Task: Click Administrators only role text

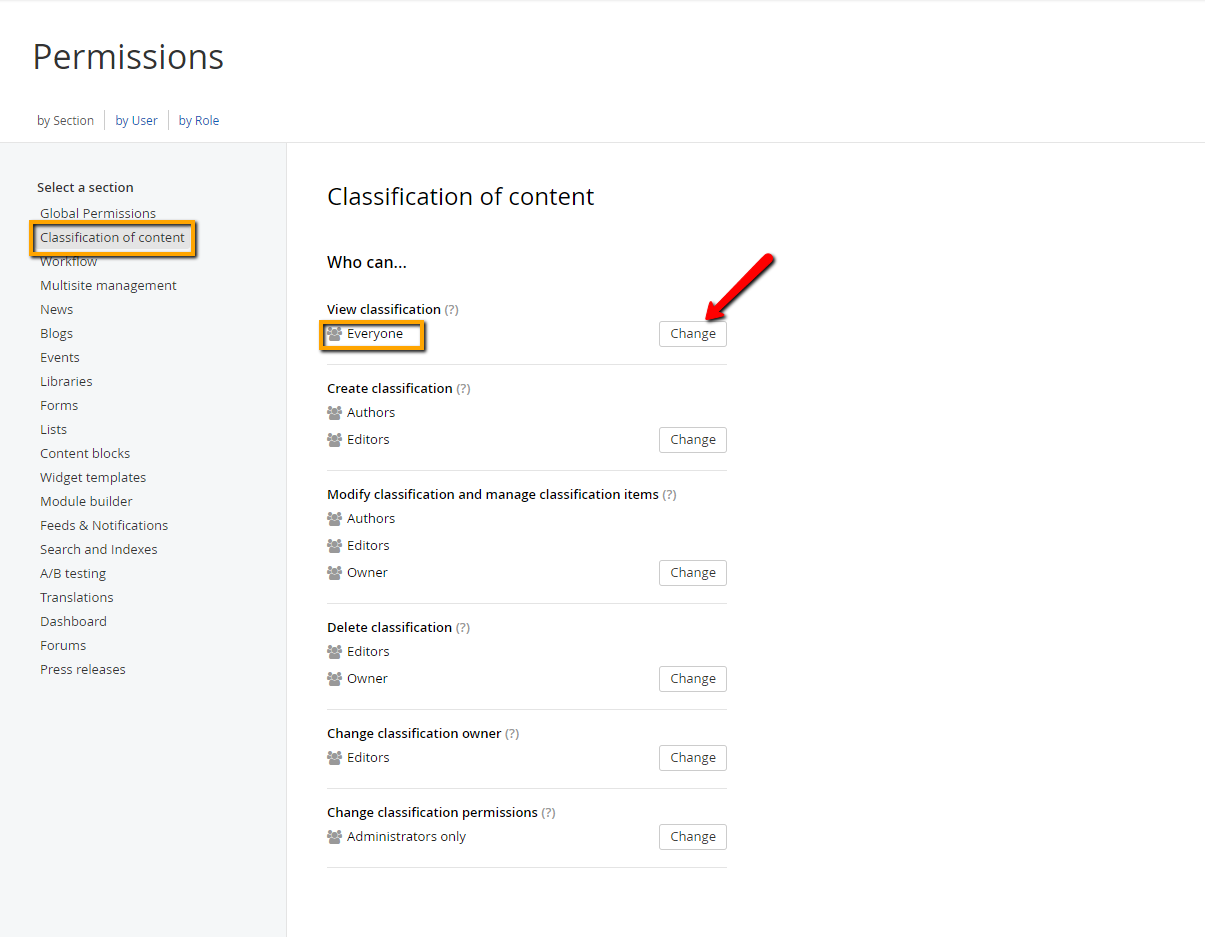Action: coord(407,837)
